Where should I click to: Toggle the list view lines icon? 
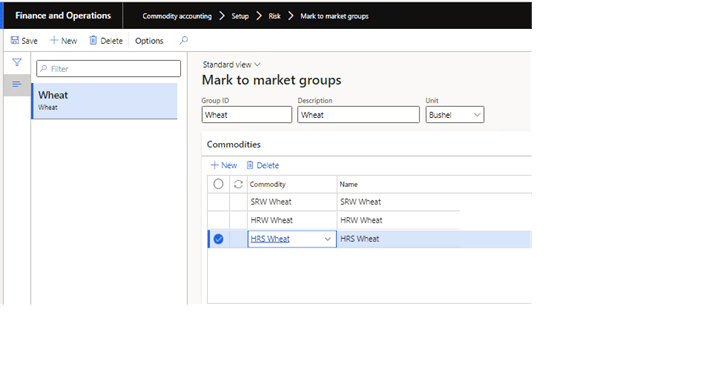(x=17, y=84)
